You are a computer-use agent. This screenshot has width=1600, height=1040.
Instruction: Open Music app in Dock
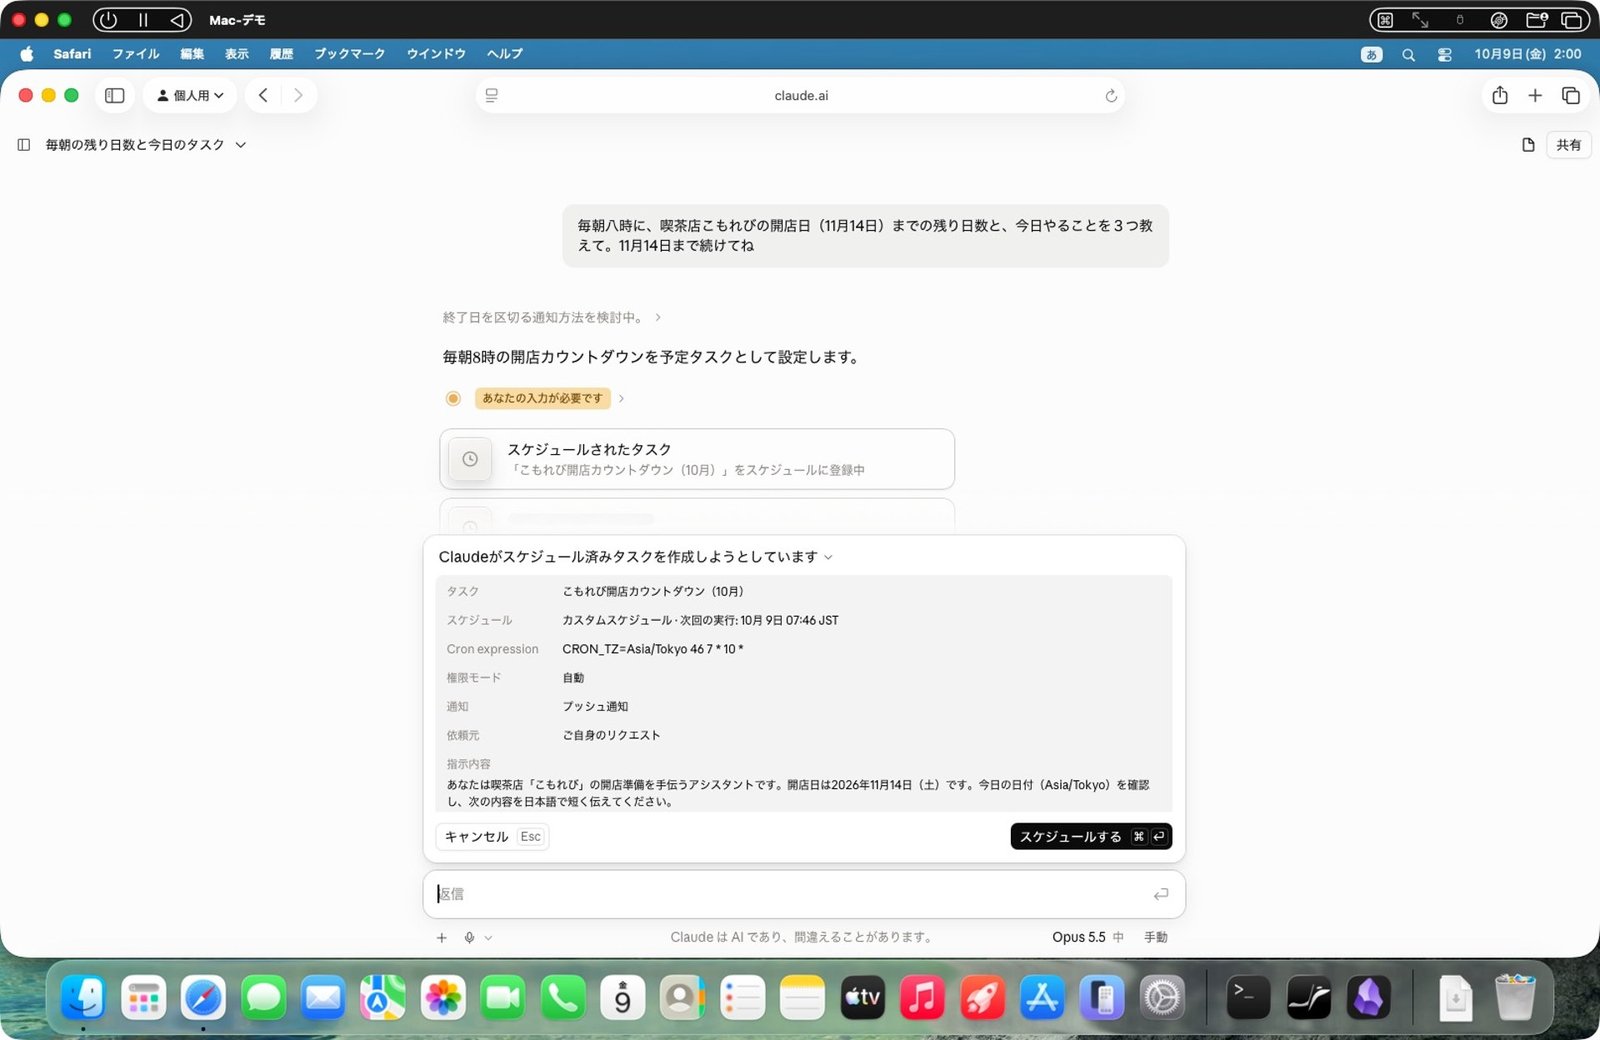point(922,997)
